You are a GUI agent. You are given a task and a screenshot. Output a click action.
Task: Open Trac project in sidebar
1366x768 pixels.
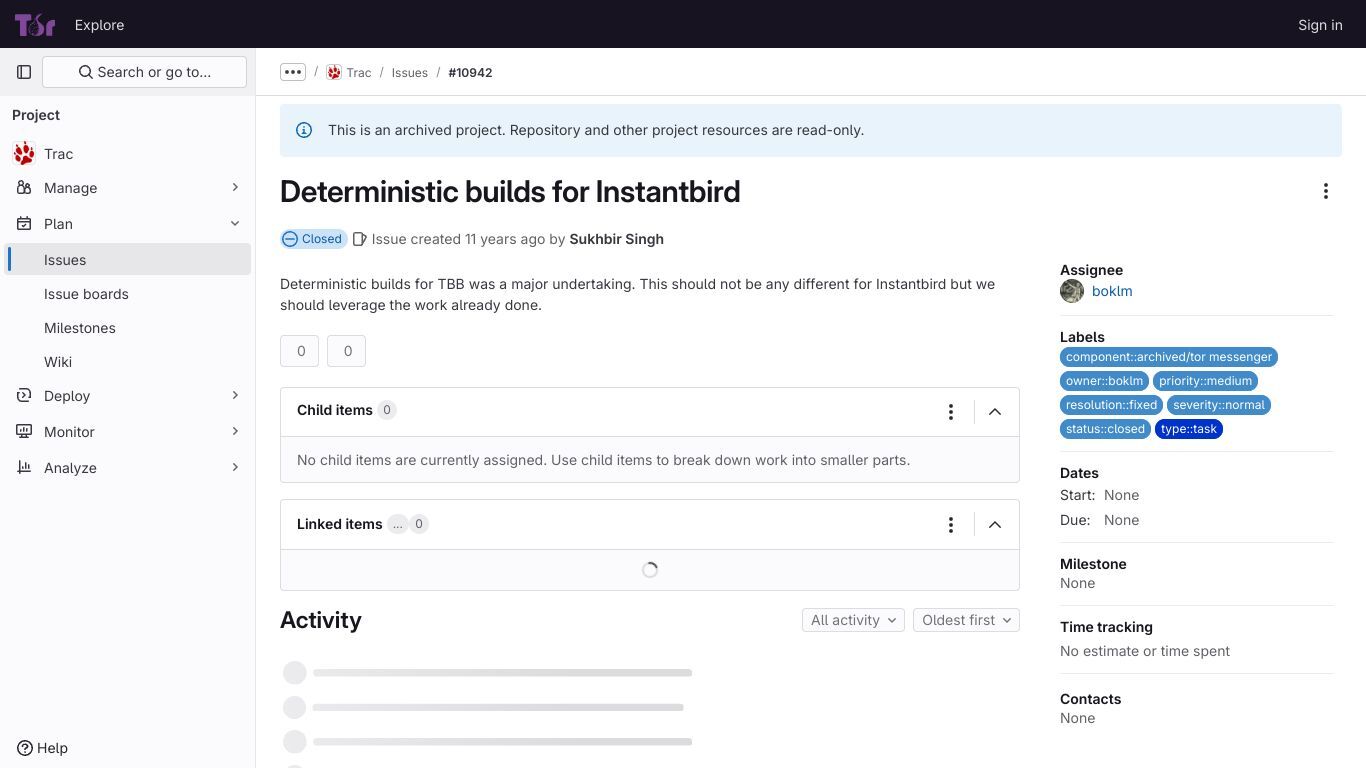[128, 154]
